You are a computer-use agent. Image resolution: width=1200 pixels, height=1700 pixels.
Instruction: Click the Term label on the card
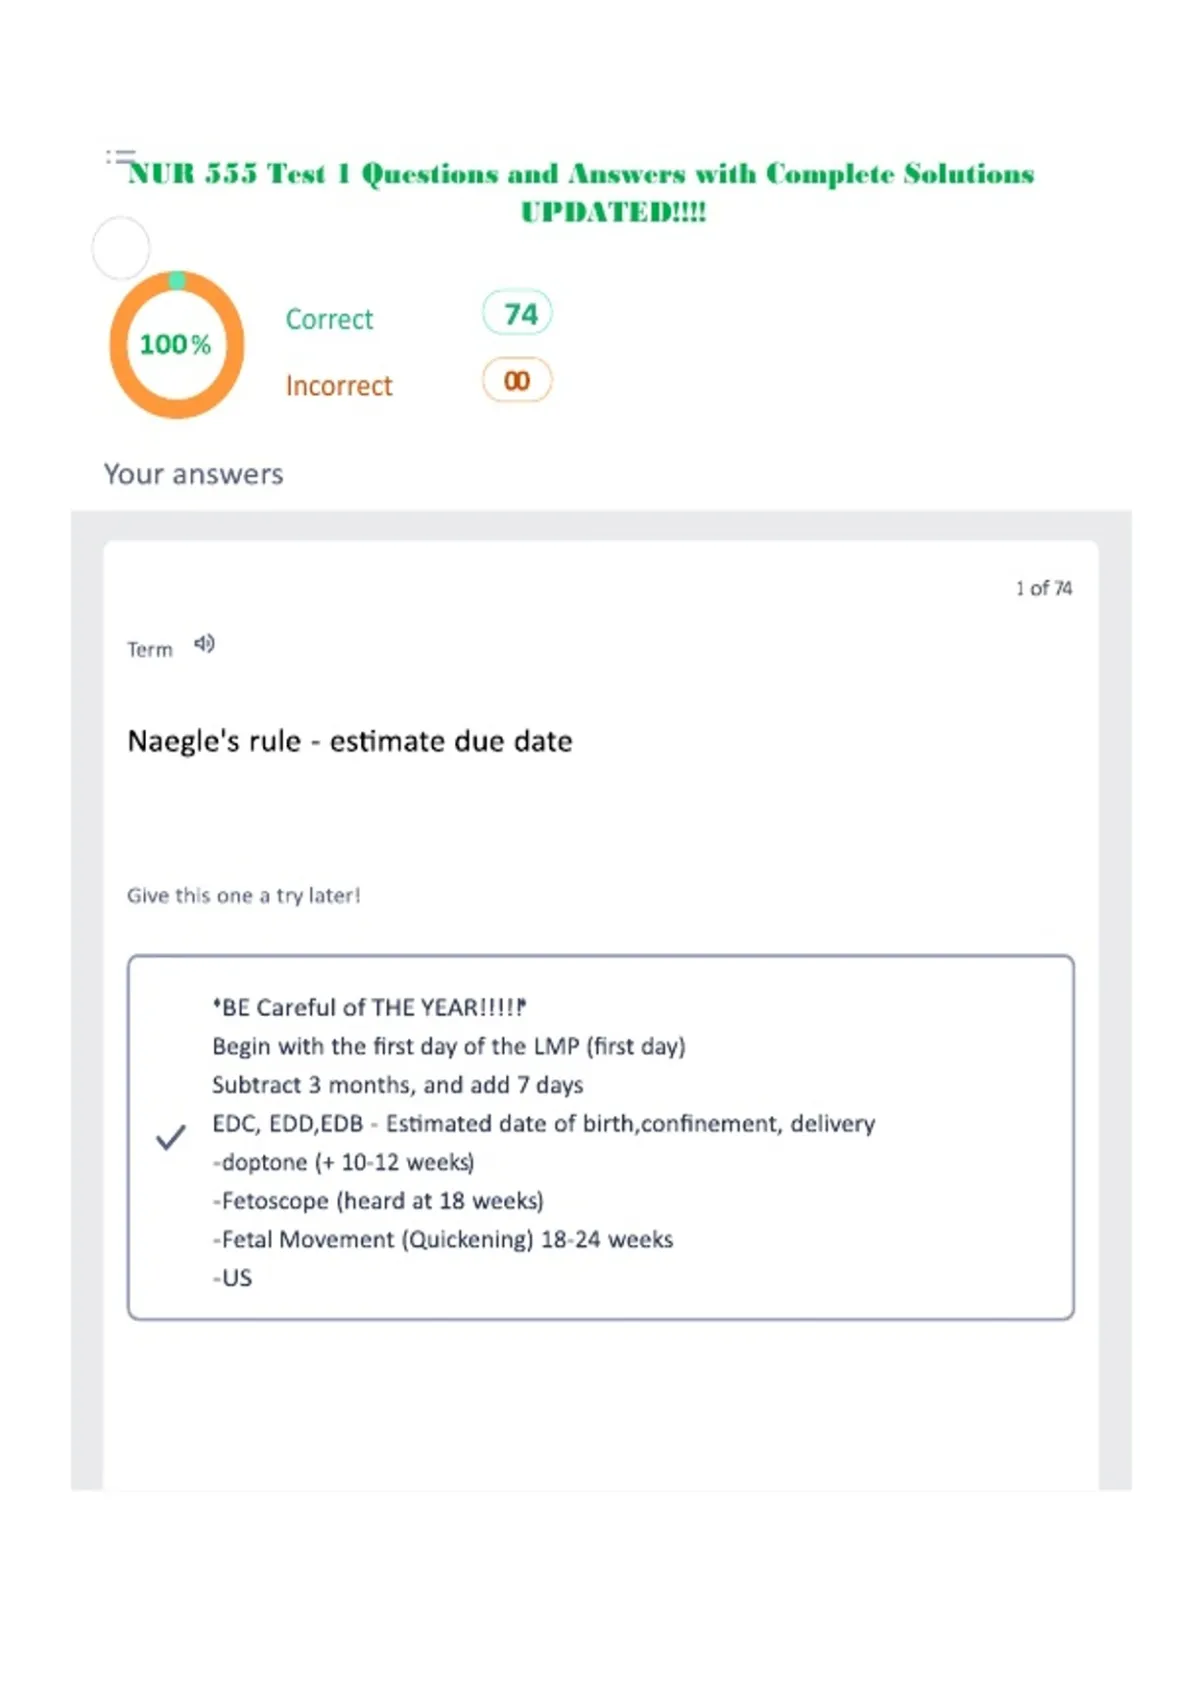(x=150, y=650)
